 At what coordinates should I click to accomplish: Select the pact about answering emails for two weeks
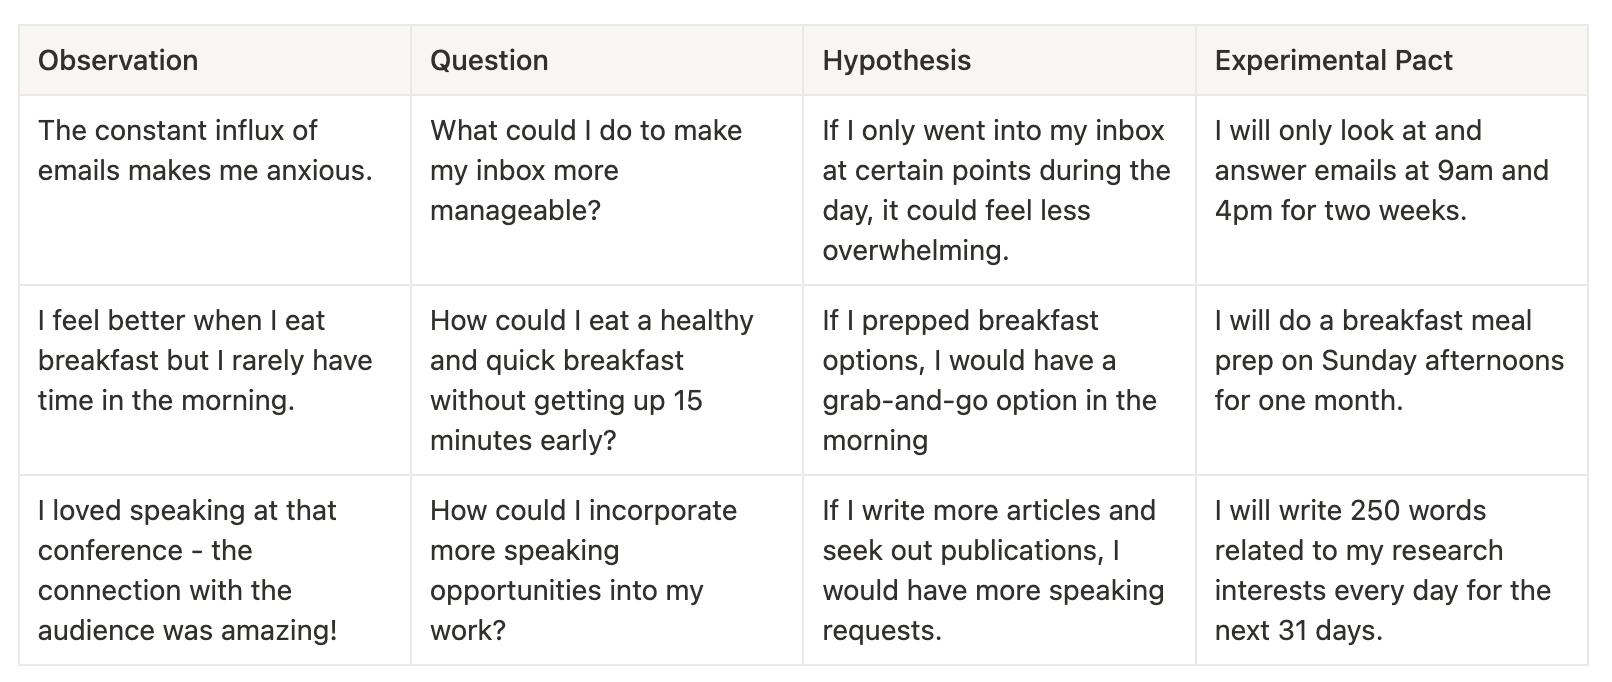(x=1381, y=170)
